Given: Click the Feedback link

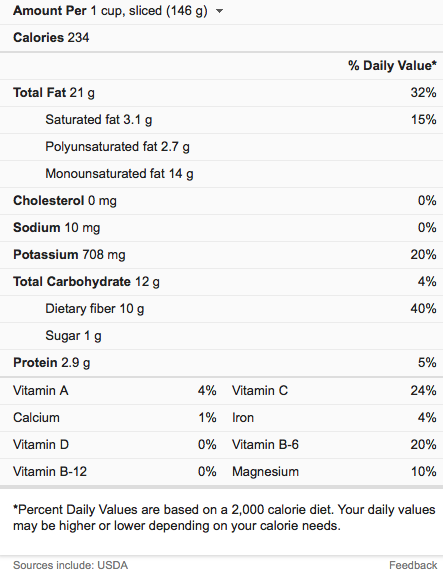Looking at the screenshot, I should [413, 565].
